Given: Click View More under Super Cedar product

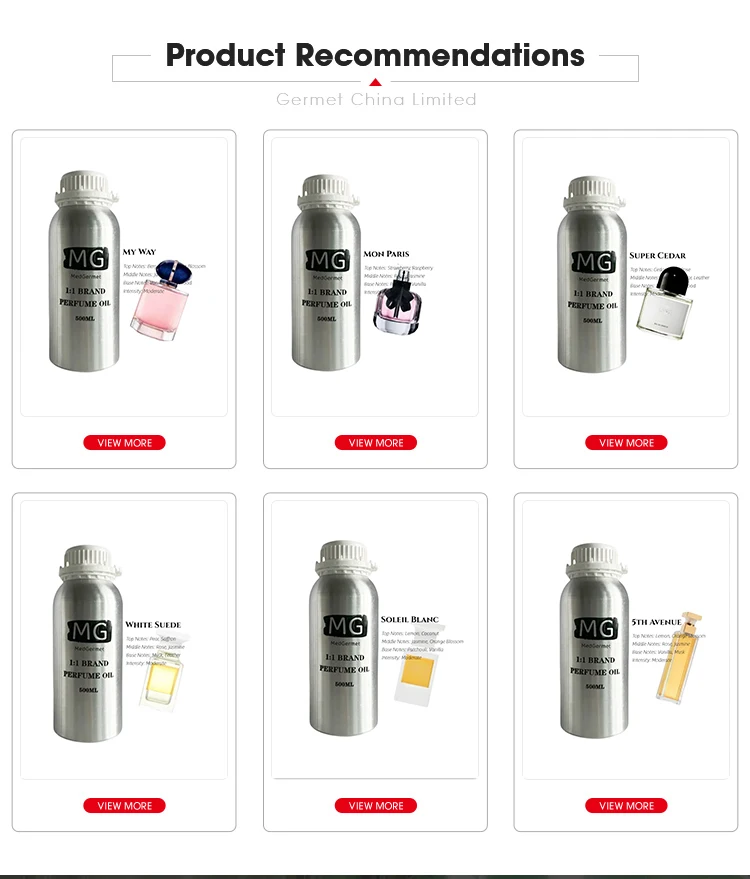Looking at the screenshot, I should (x=626, y=442).
